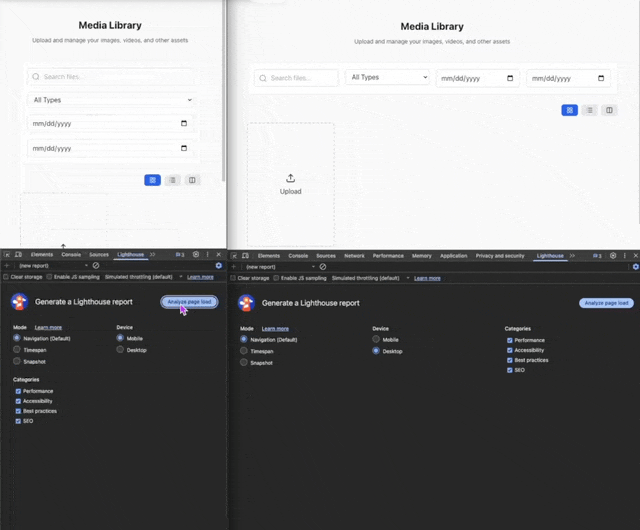Click Learn more next to Mode, left panel

(x=48, y=327)
